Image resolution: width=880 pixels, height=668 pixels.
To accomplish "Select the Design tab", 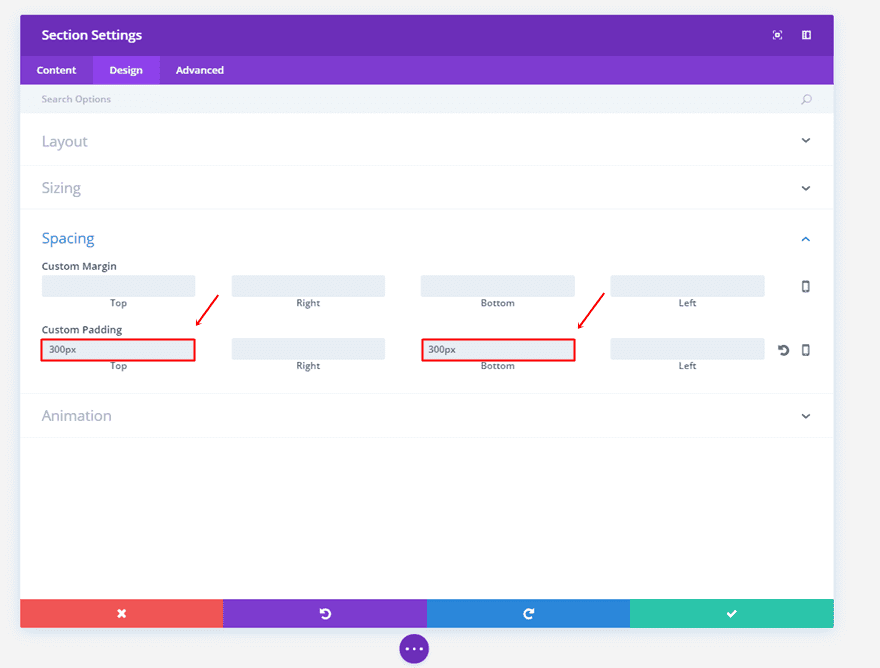I will pos(126,70).
